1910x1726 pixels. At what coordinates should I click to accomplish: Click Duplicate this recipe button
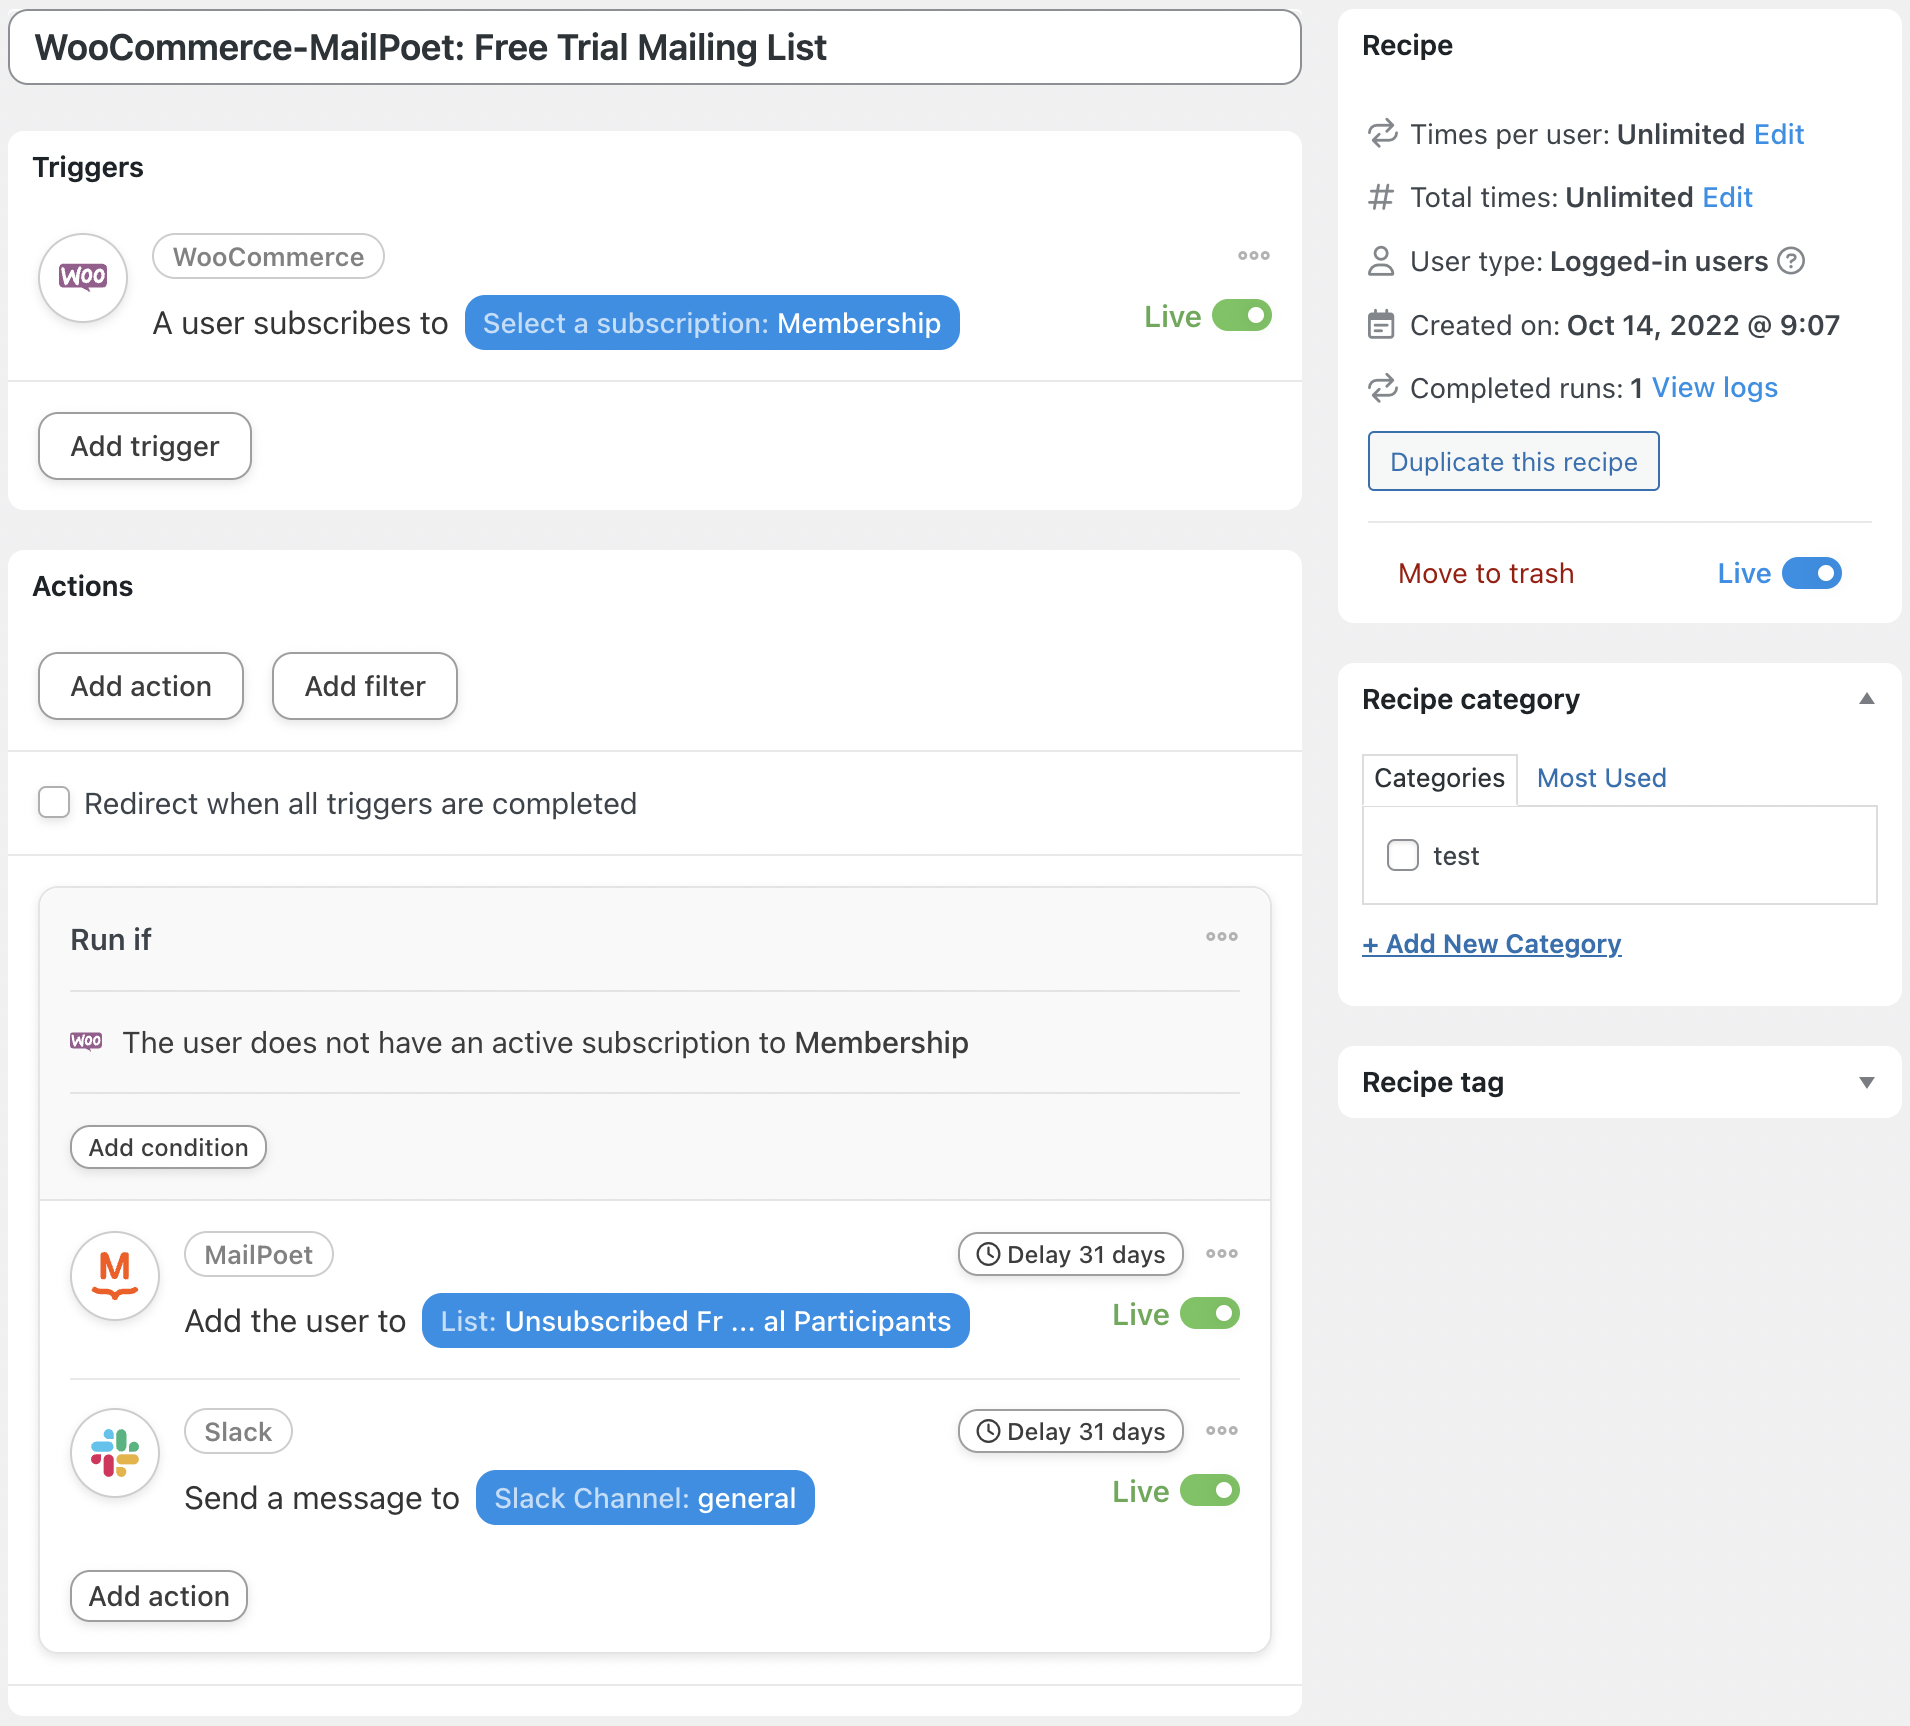[x=1513, y=461]
